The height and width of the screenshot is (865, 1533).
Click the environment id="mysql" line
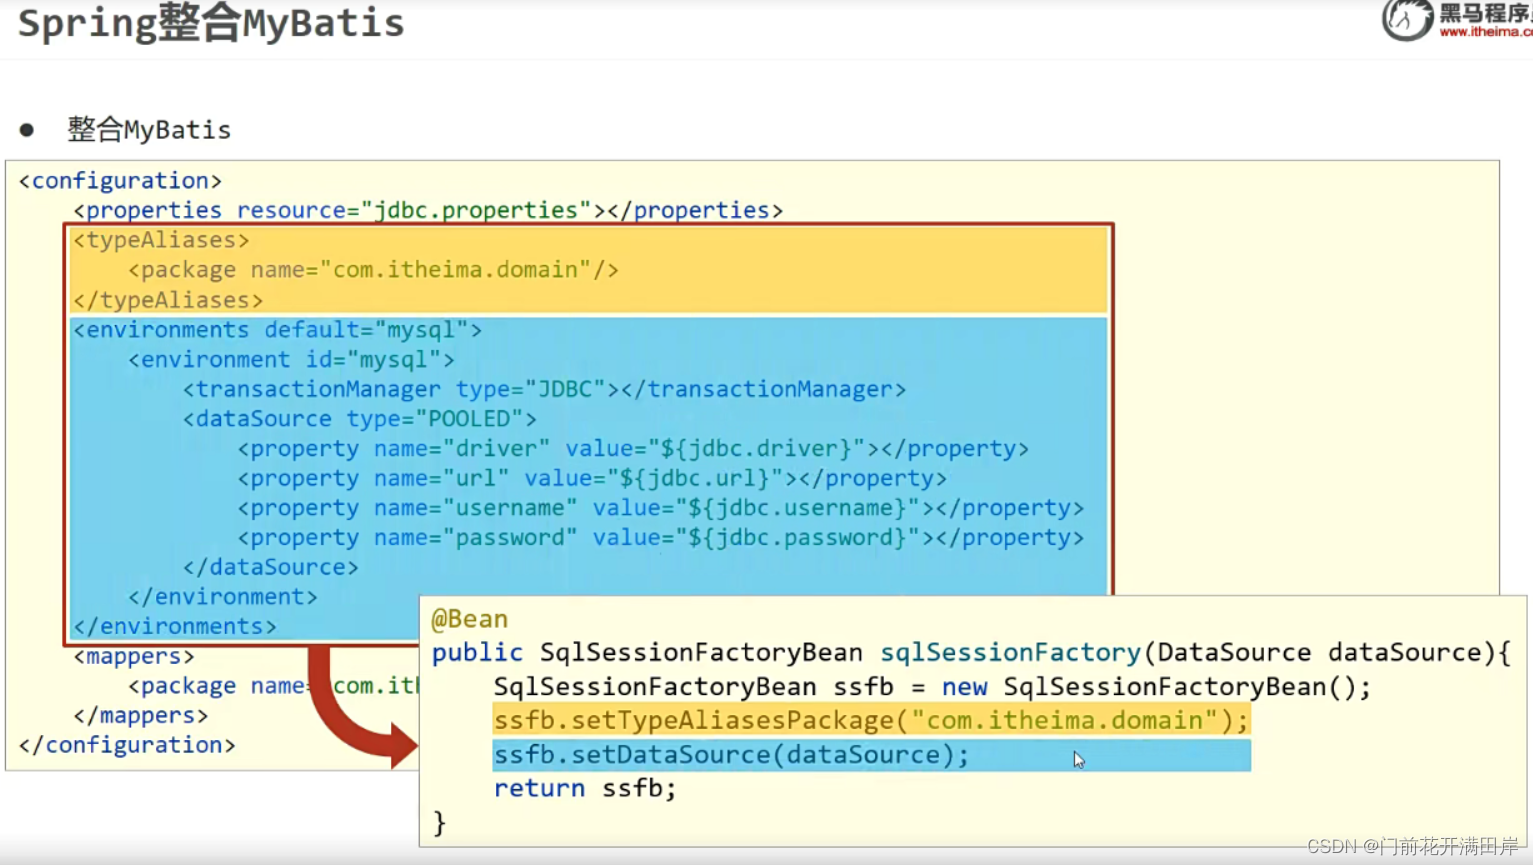(291, 360)
